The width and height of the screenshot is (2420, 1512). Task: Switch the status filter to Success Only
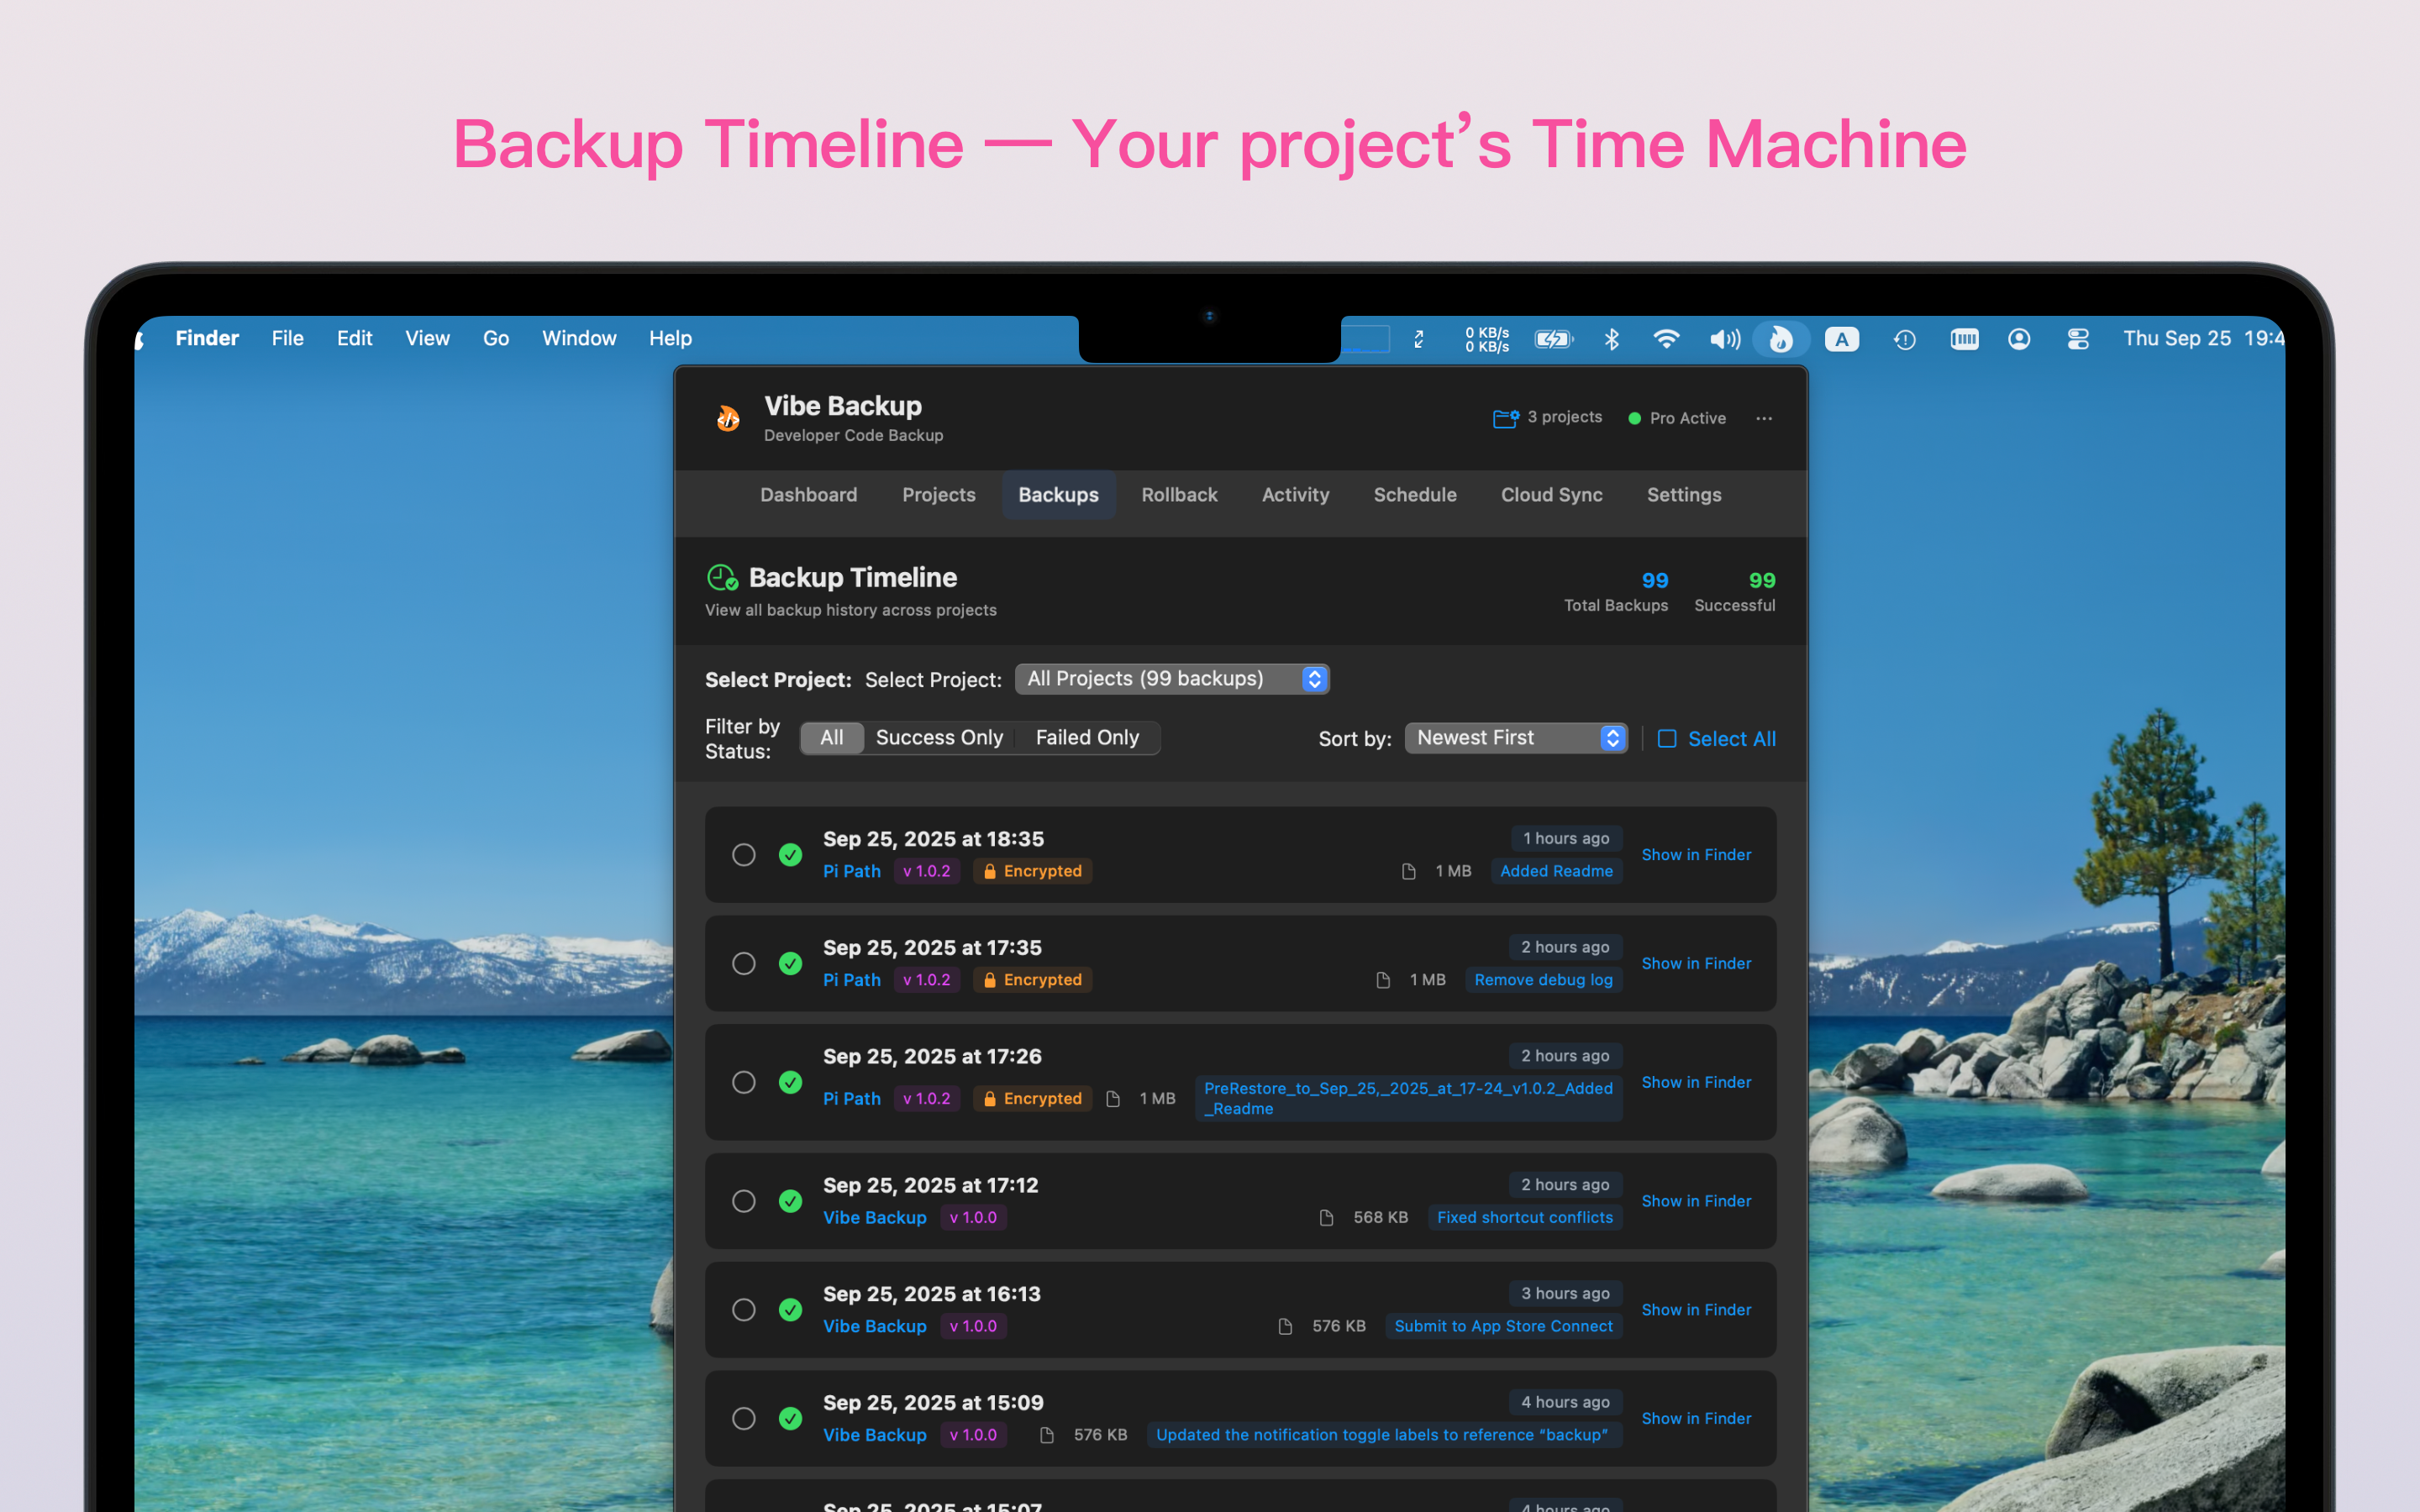939,737
